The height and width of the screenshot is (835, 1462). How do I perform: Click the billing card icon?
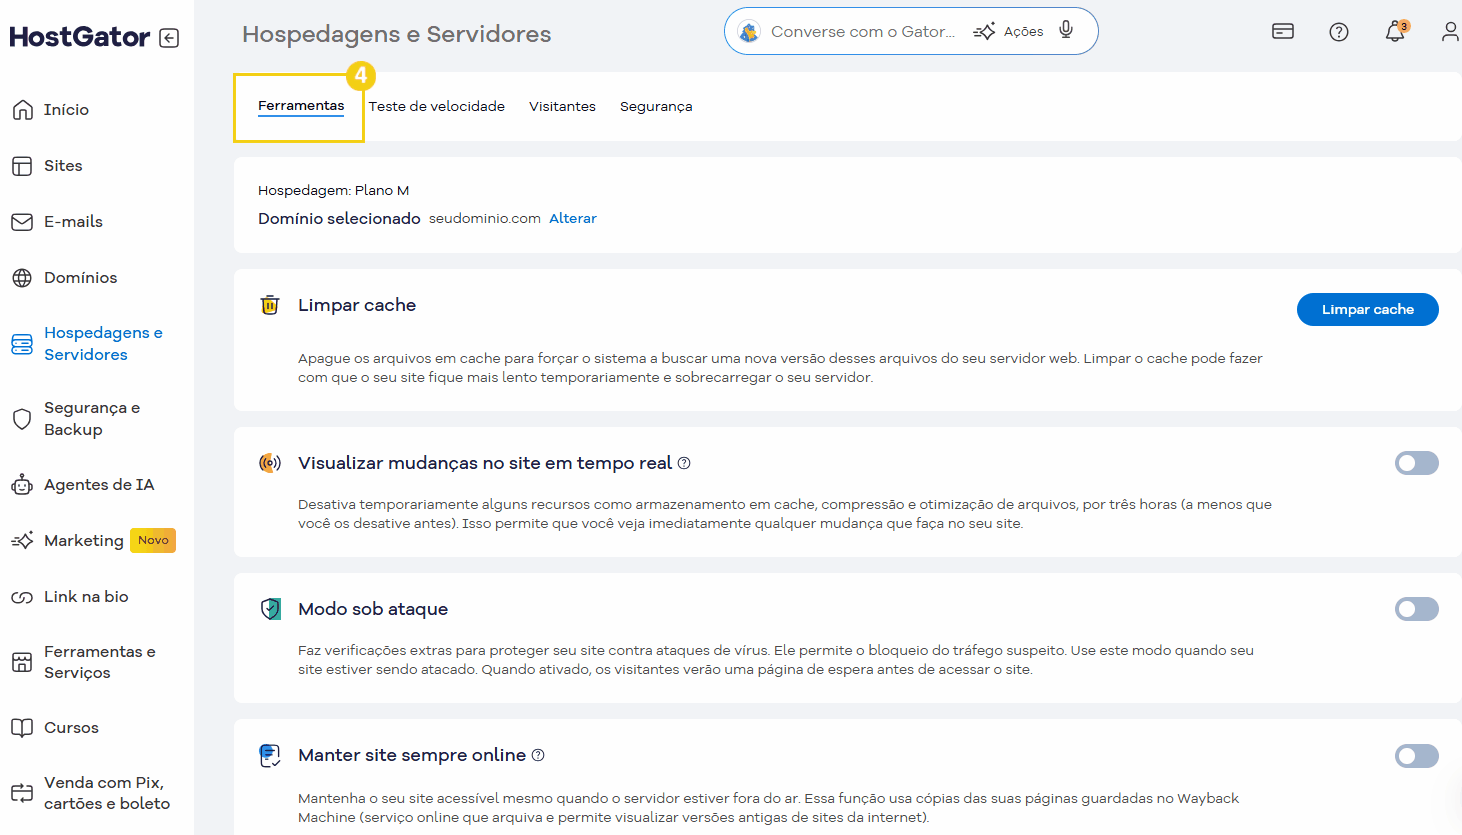click(x=1282, y=31)
